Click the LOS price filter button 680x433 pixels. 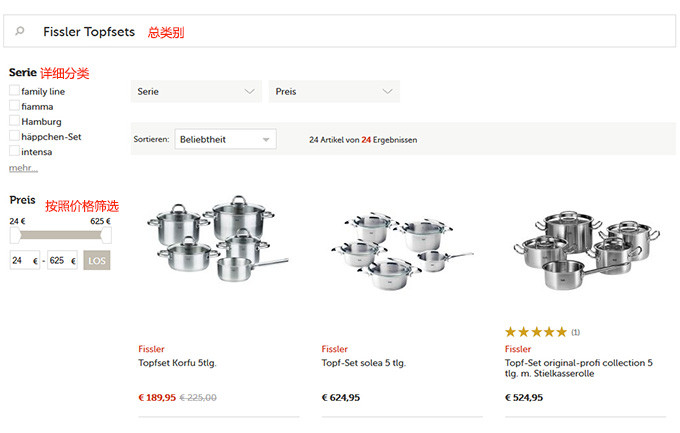[x=97, y=260]
